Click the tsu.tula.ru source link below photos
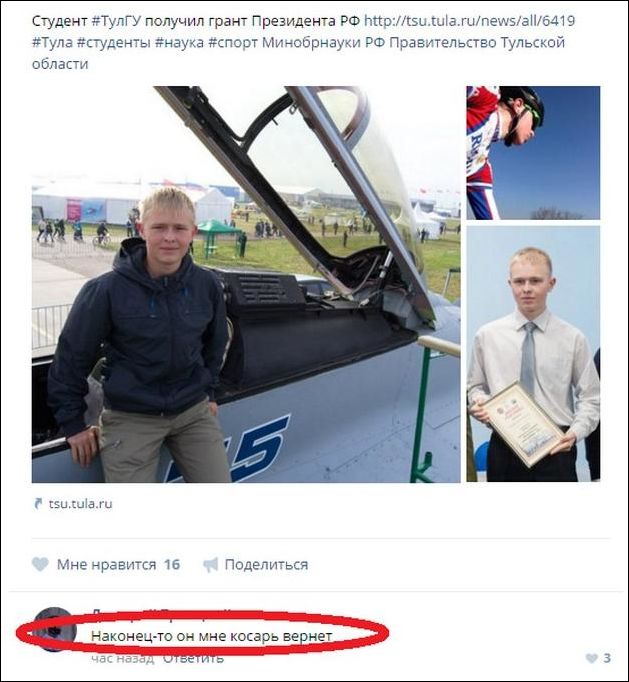Screen dimensions: 629x682 click(80, 504)
